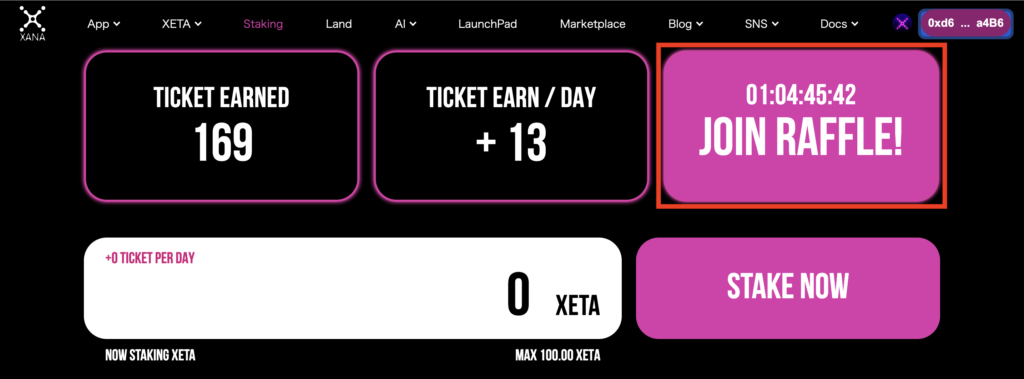Click the MAX 100.00 XETA label
This screenshot has height=379, width=1024.
(x=557, y=356)
